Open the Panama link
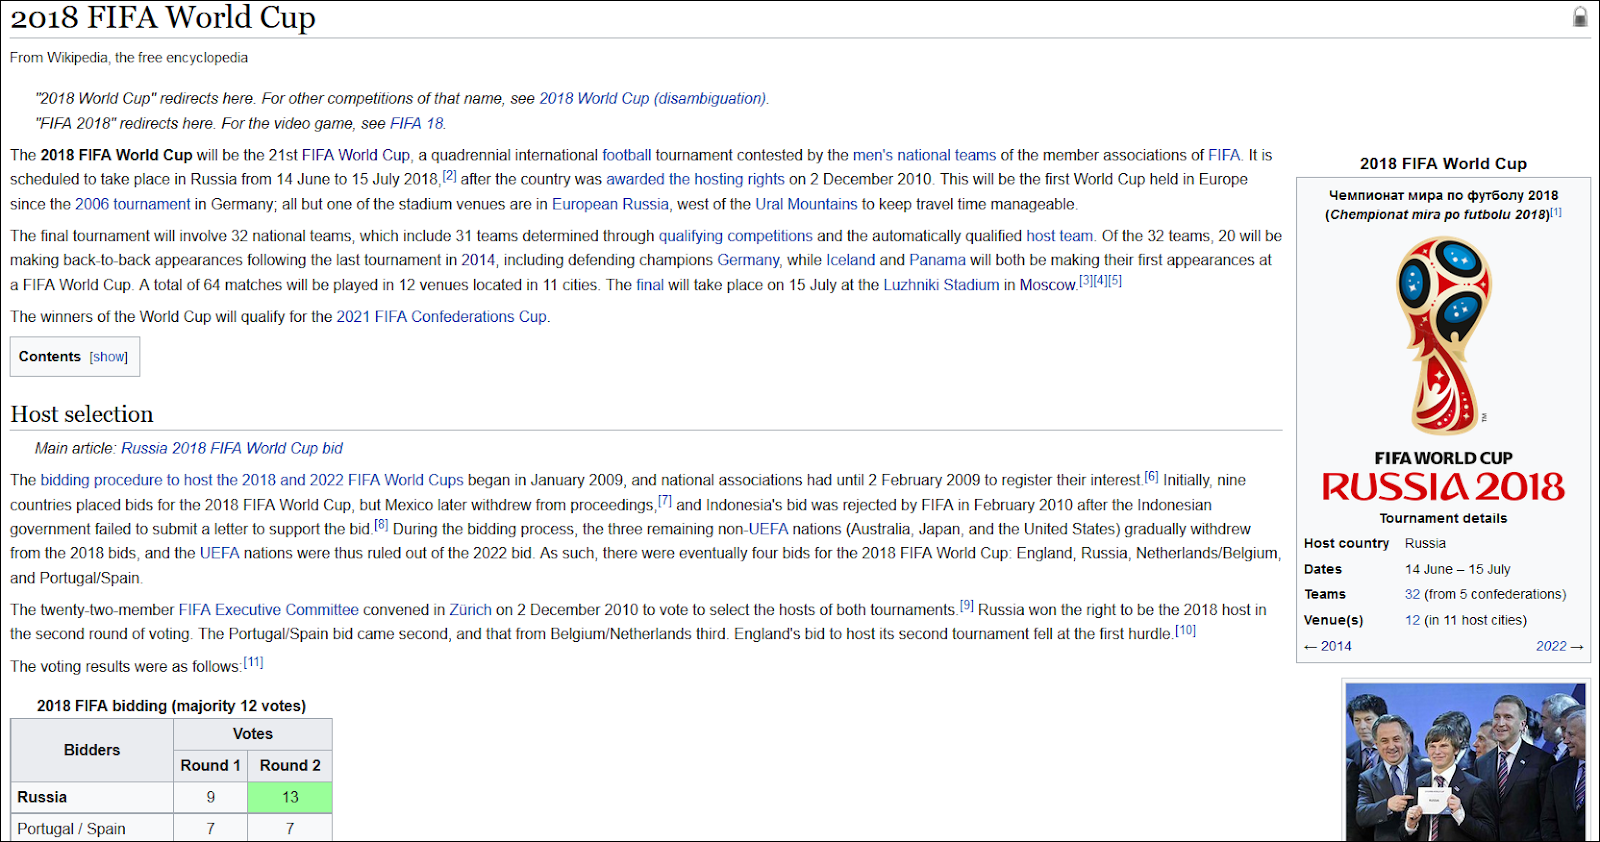 coord(937,260)
